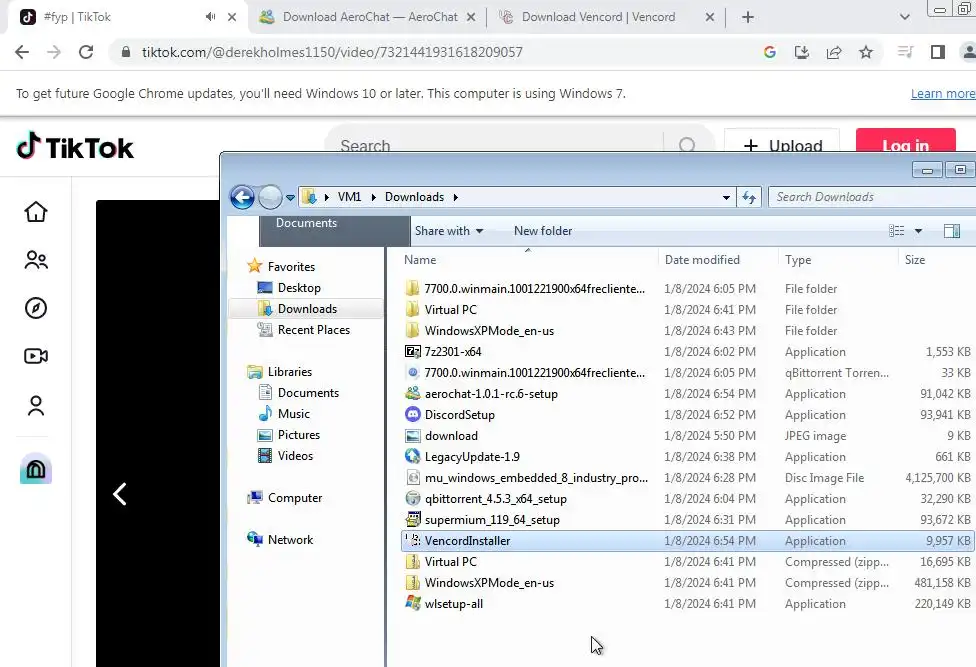This screenshot has width=976, height=667.
Task: Share this page icon in Chrome
Action: 834,52
